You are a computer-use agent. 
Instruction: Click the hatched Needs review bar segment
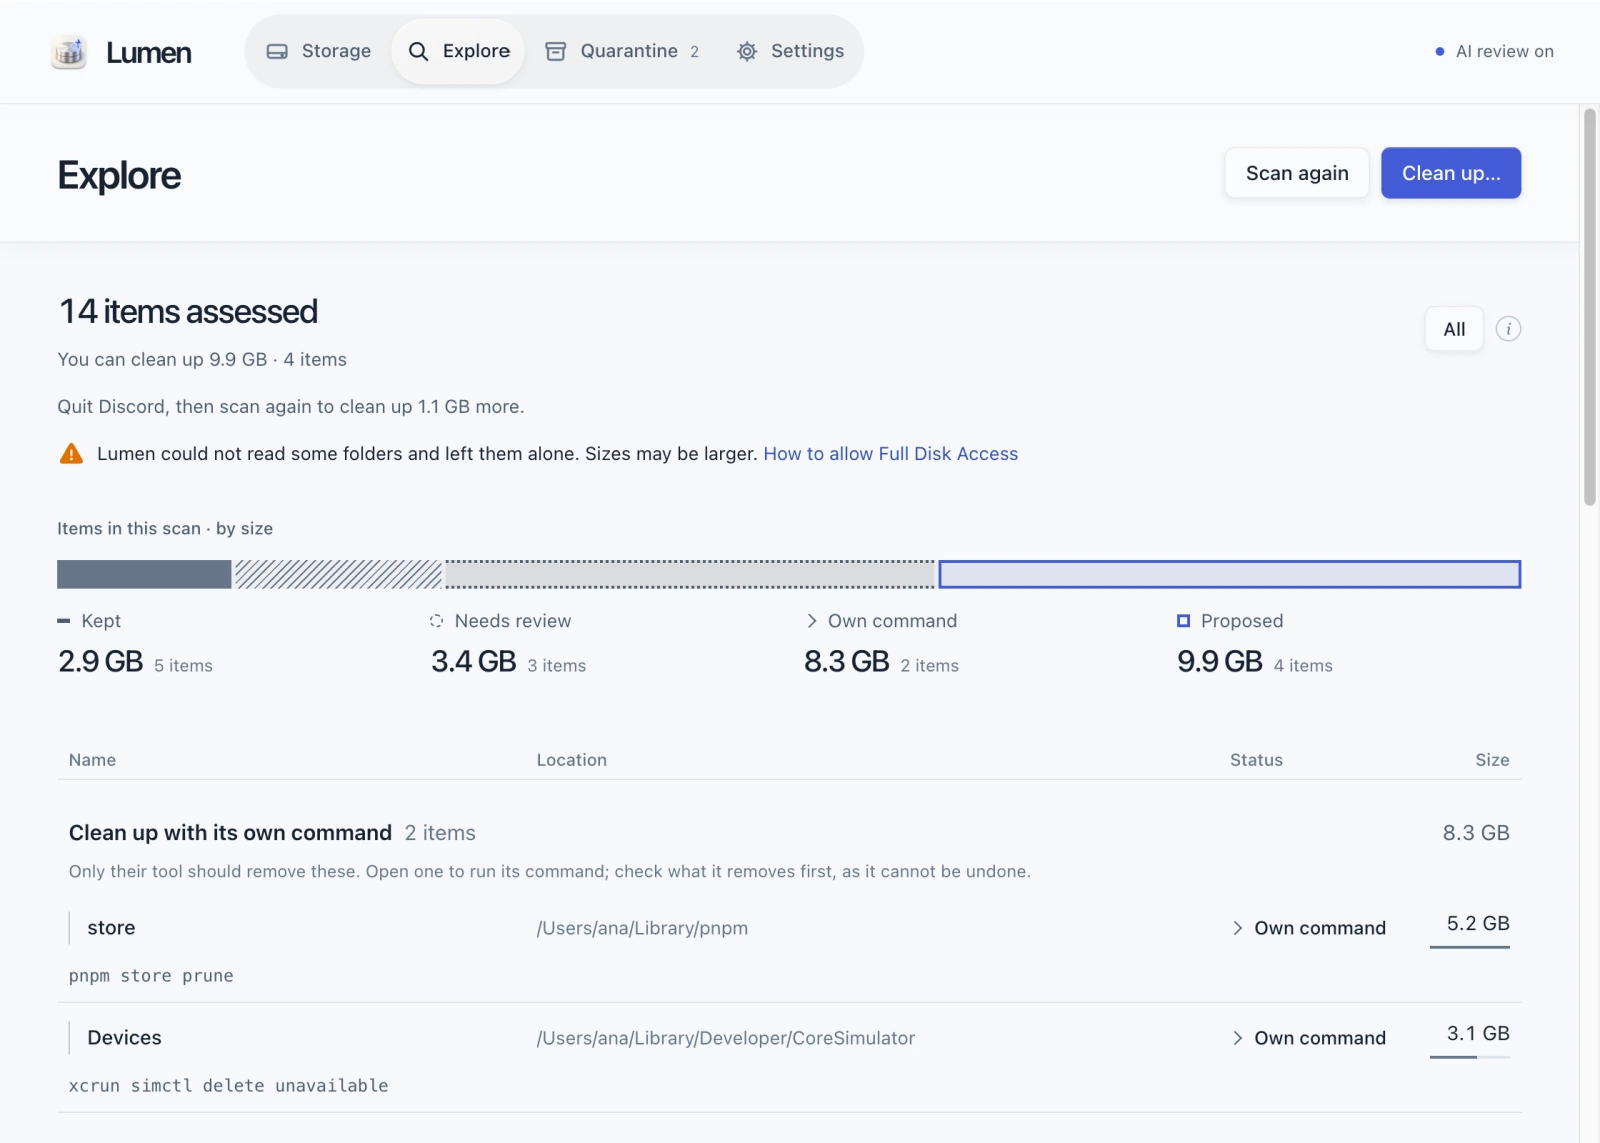[x=338, y=574]
